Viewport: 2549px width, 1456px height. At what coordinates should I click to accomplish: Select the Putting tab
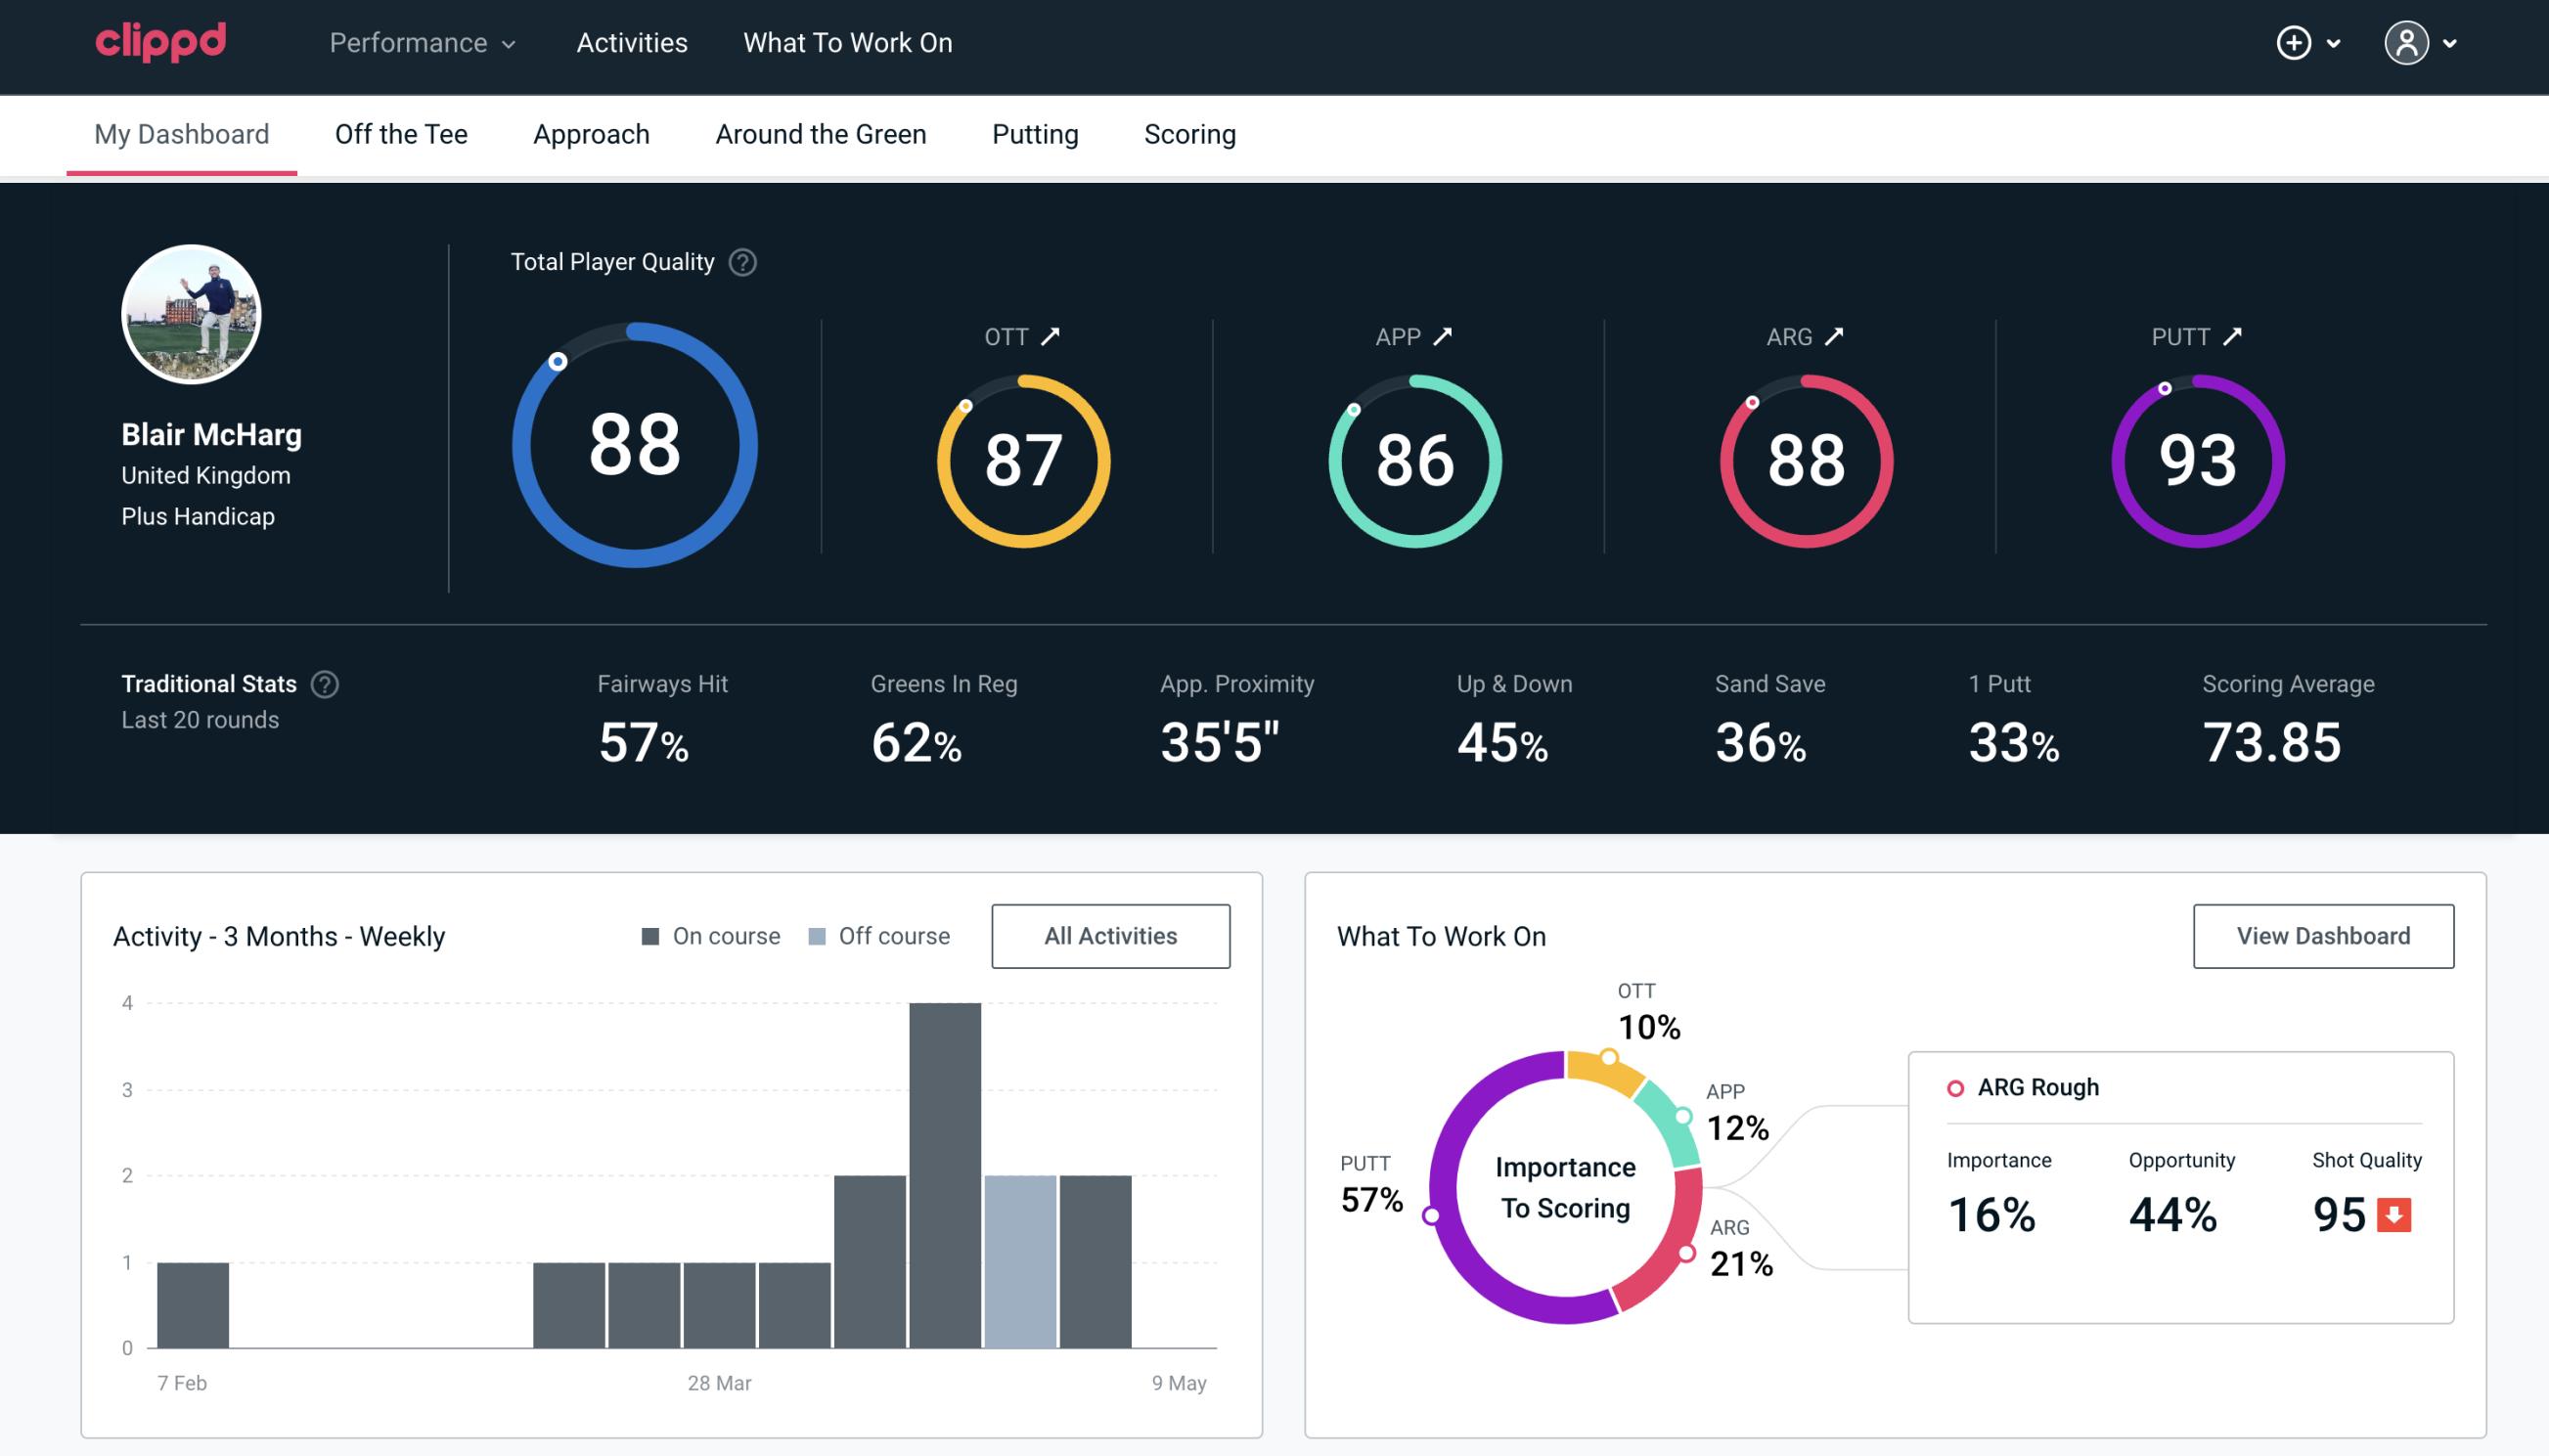(1035, 133)
